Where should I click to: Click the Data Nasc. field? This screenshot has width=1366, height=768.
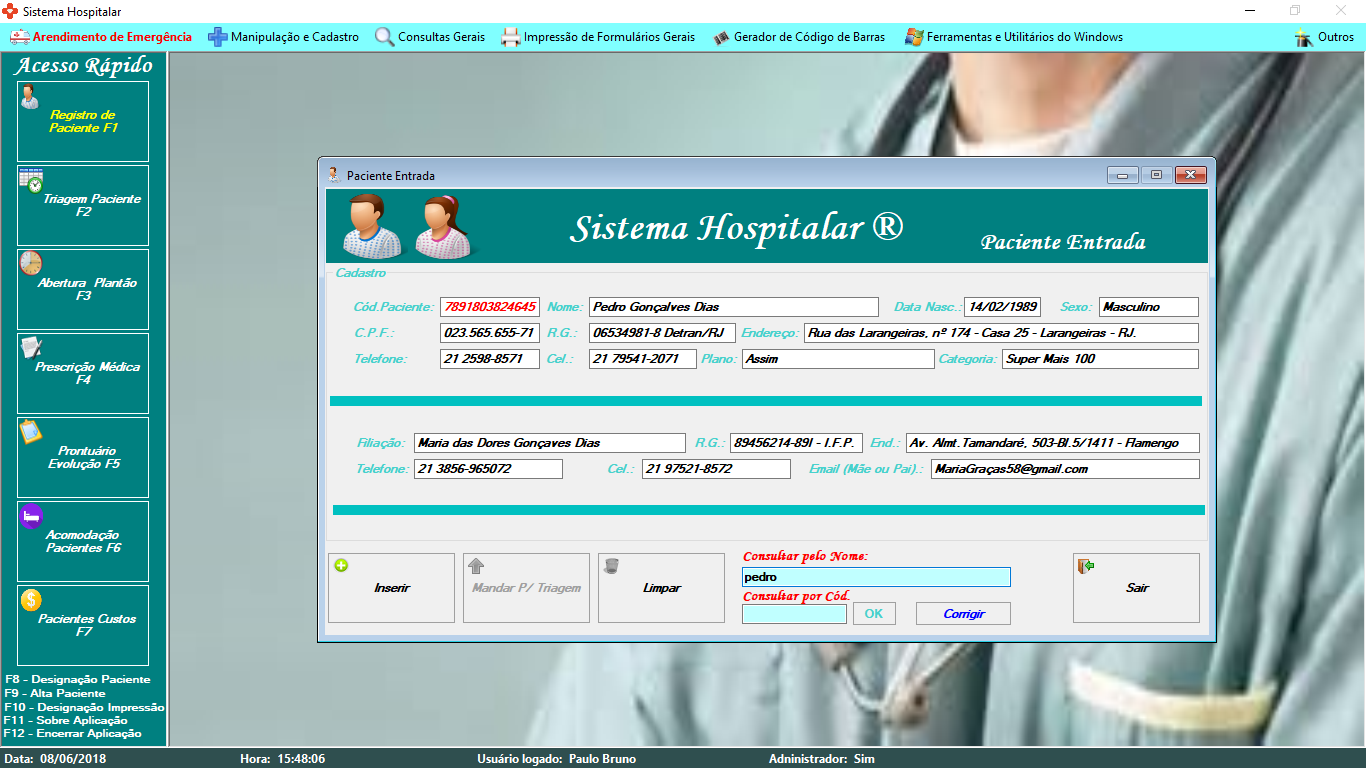tap(1002, 307)
